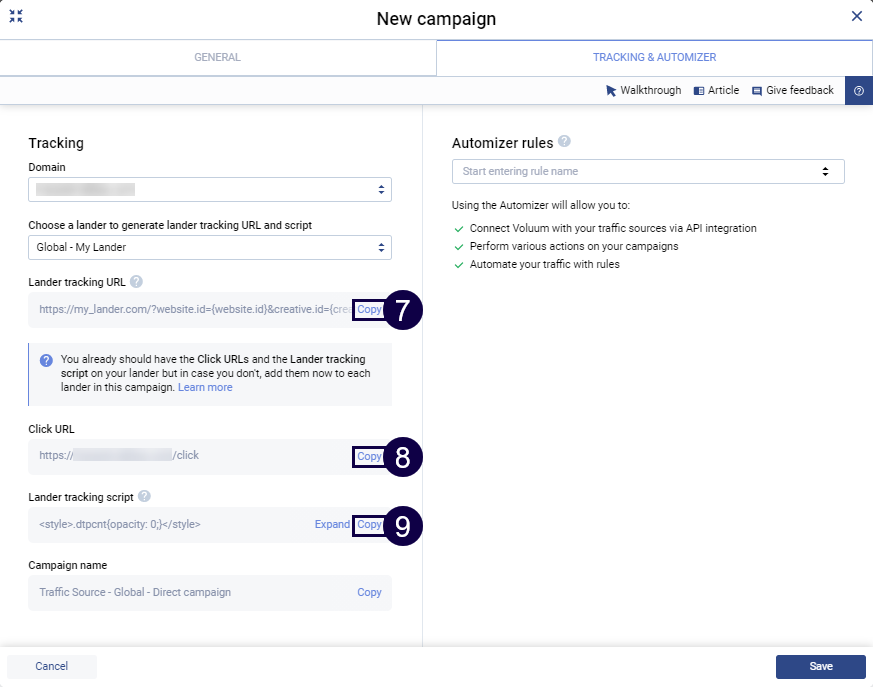Save the new campaign
This screenshot has width=873, height=687.
[x=820, y=666]
